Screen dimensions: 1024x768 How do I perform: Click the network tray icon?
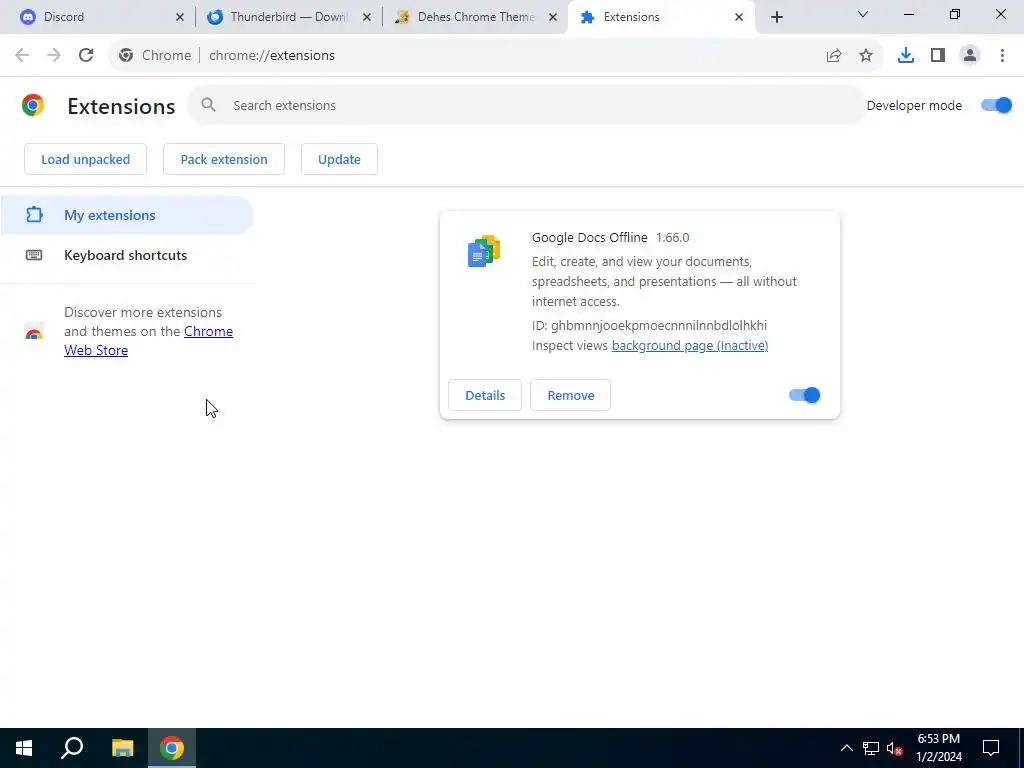pyautogui.click(x=871, y=748)
